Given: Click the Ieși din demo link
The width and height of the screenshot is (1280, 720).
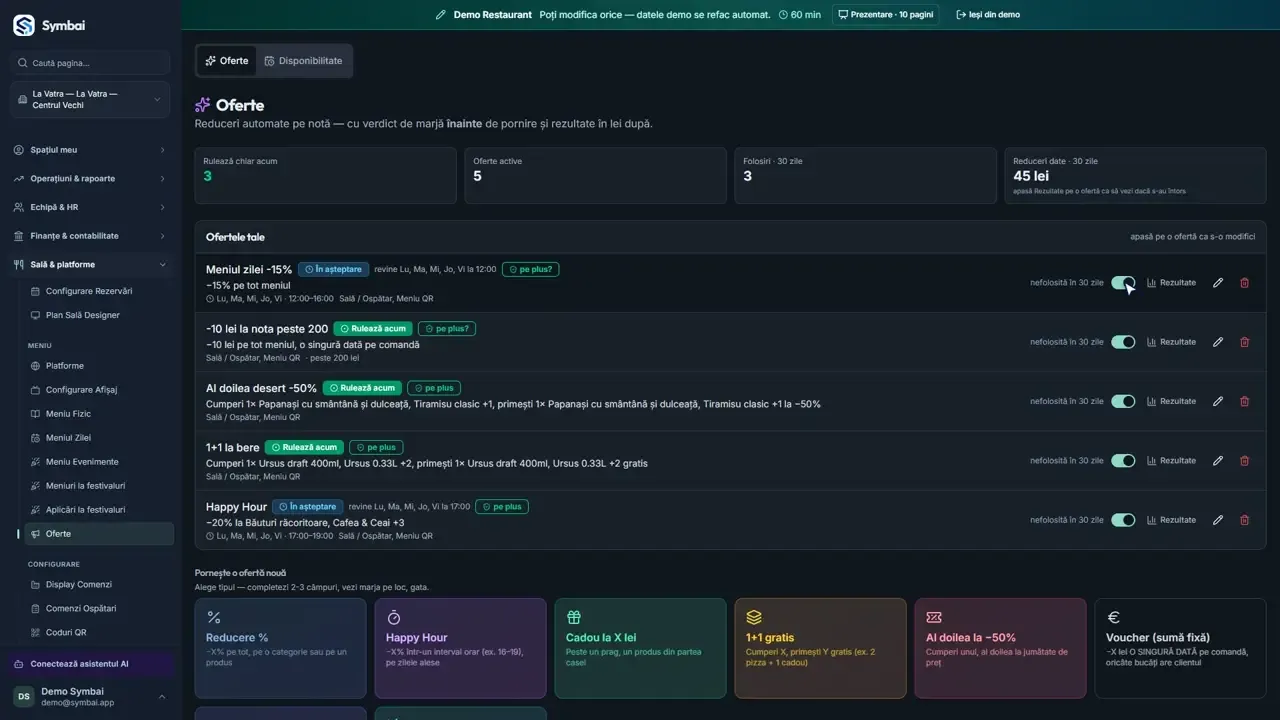Looking at the screenshot, I should 988,15.
